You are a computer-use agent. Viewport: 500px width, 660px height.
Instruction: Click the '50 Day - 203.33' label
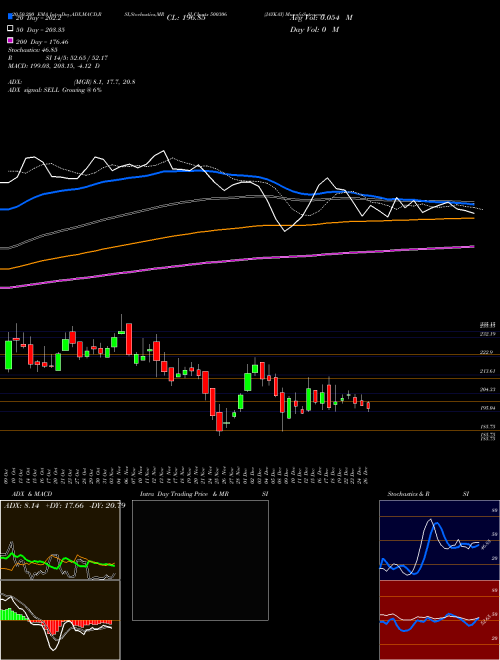coord(40,29)
